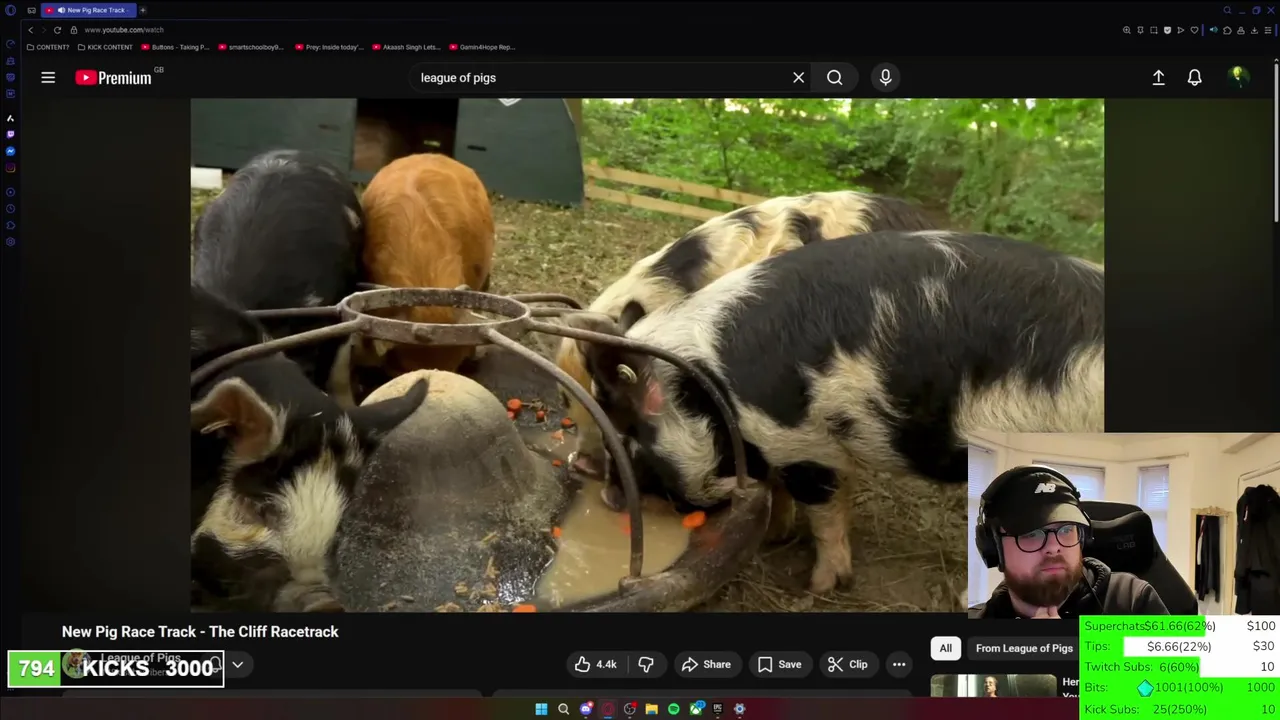Start voice search with the microphone
The height and width of the screenshot is (720, 1280).
885,77
